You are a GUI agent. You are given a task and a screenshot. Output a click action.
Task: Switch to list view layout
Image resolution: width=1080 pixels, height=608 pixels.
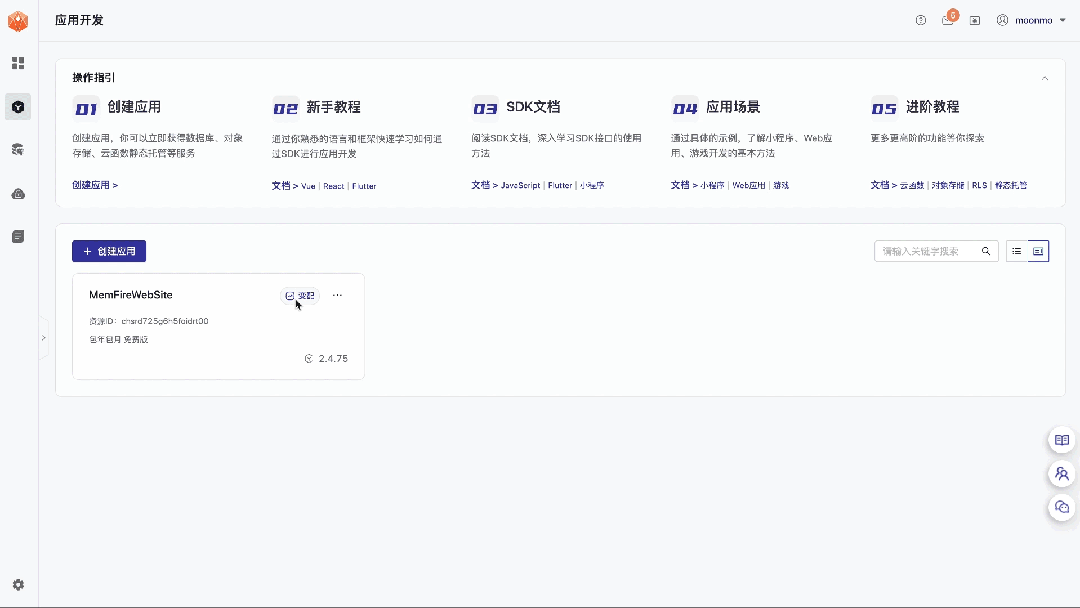[x=1017, y=251]
